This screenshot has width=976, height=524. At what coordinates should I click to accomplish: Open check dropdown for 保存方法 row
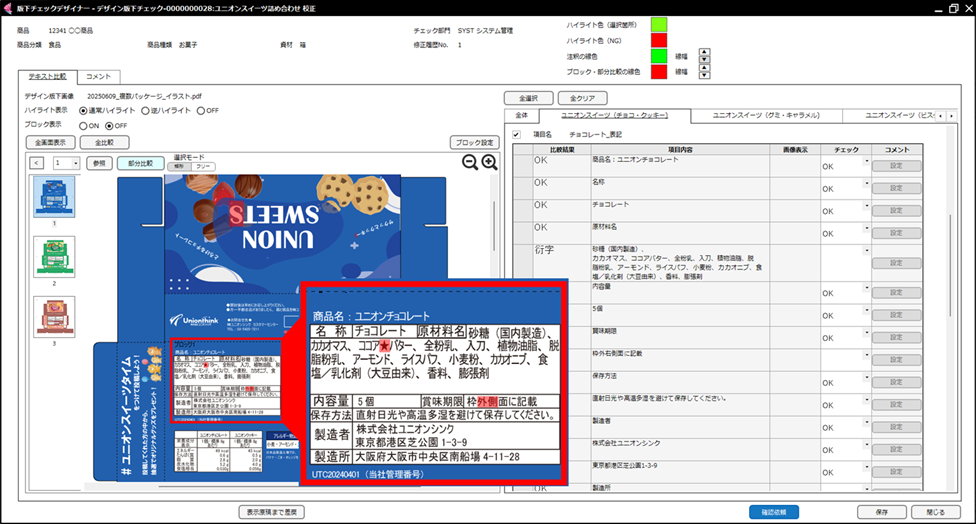click(866, 378)
